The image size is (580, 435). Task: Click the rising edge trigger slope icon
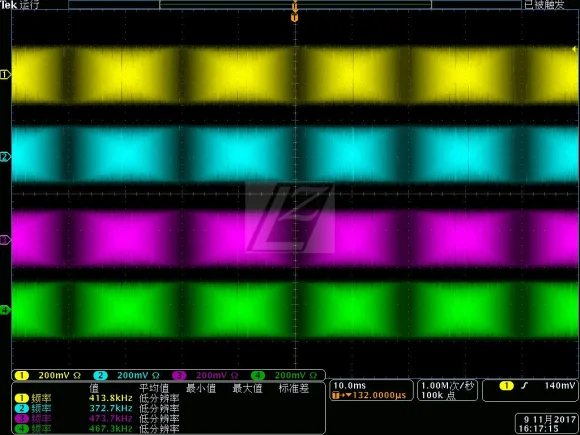[x=524, y=386]
